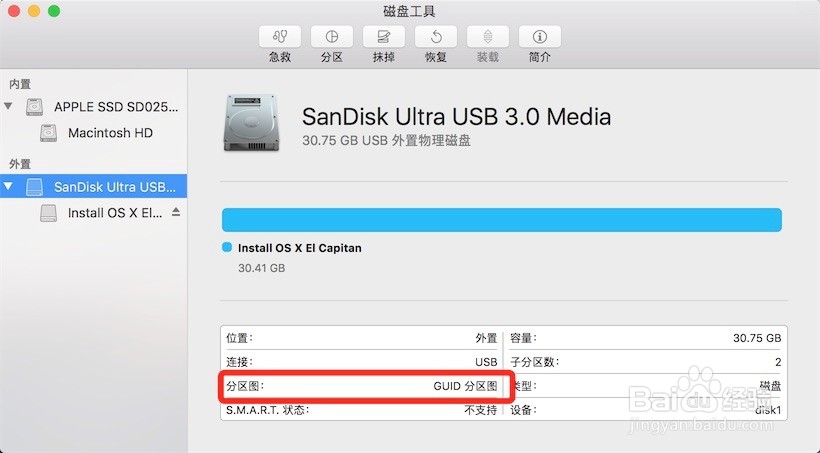
Task: Open the Partition (分区) tool
Action: tap(332, 37)
